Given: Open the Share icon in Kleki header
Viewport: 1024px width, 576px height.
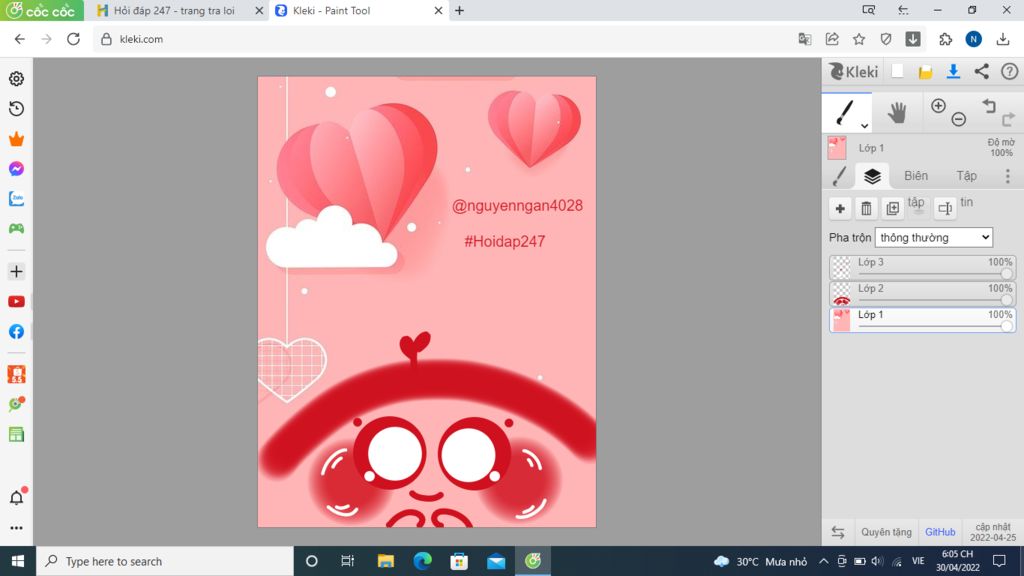Looking at the screenshot, I should point(983,71).
